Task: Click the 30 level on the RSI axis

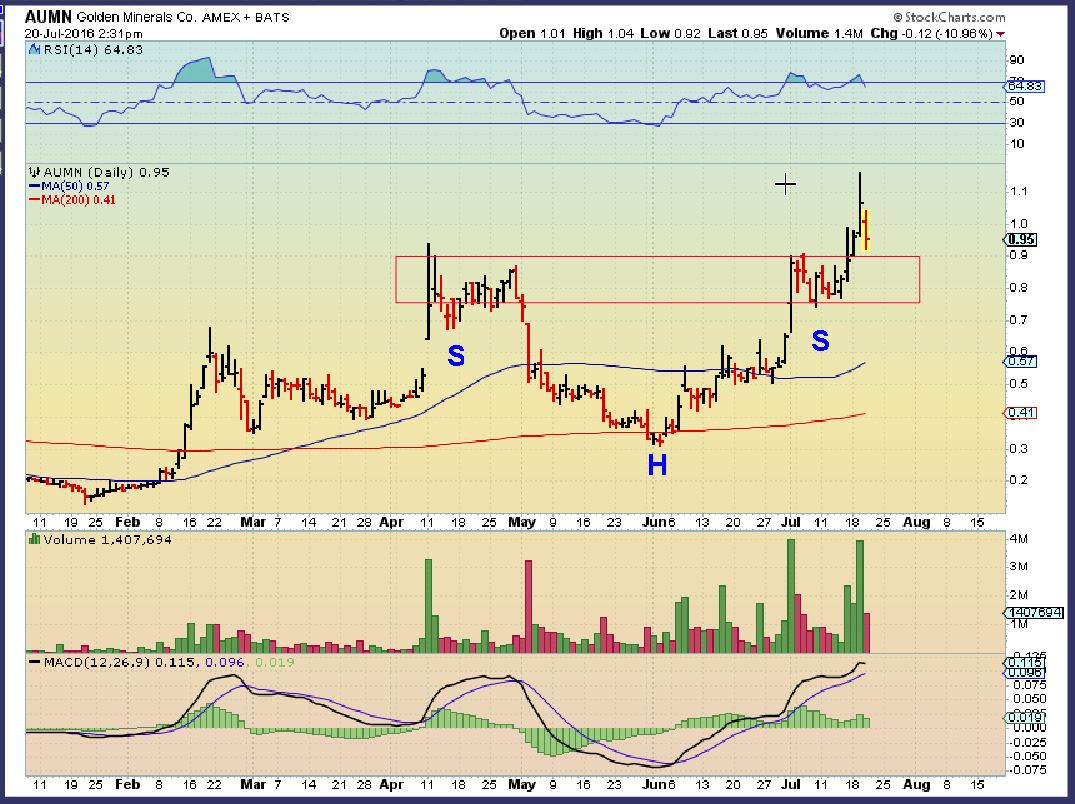Action: (1017, 123)
